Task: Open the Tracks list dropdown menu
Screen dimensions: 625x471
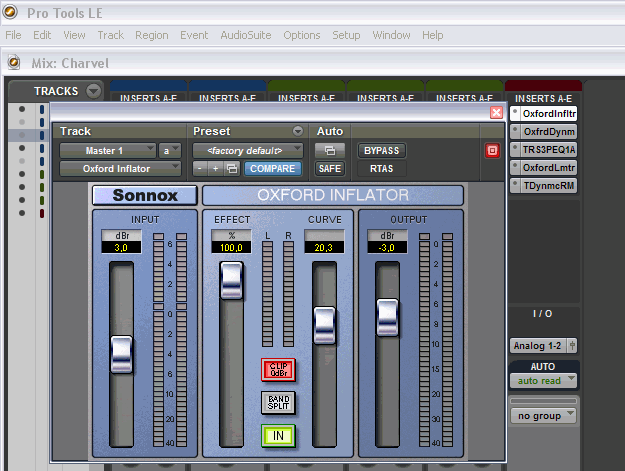Action: pyautogui.click(x=94, y=91)
